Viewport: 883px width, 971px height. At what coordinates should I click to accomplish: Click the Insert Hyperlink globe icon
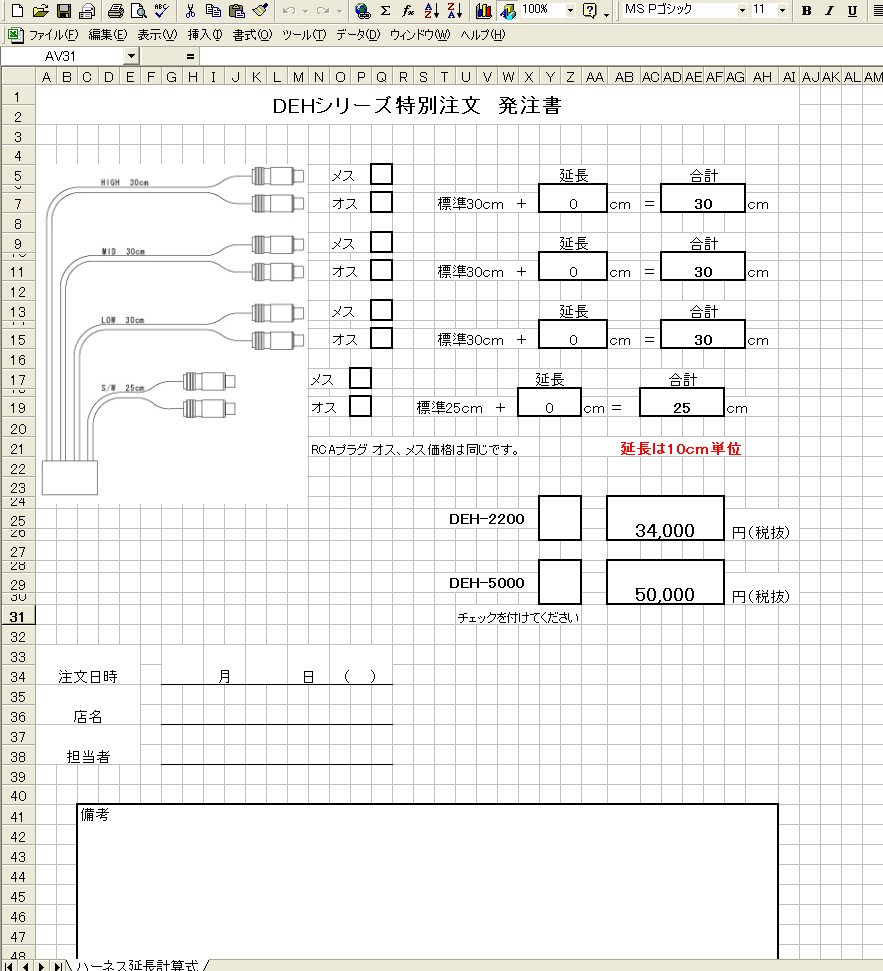363,10
